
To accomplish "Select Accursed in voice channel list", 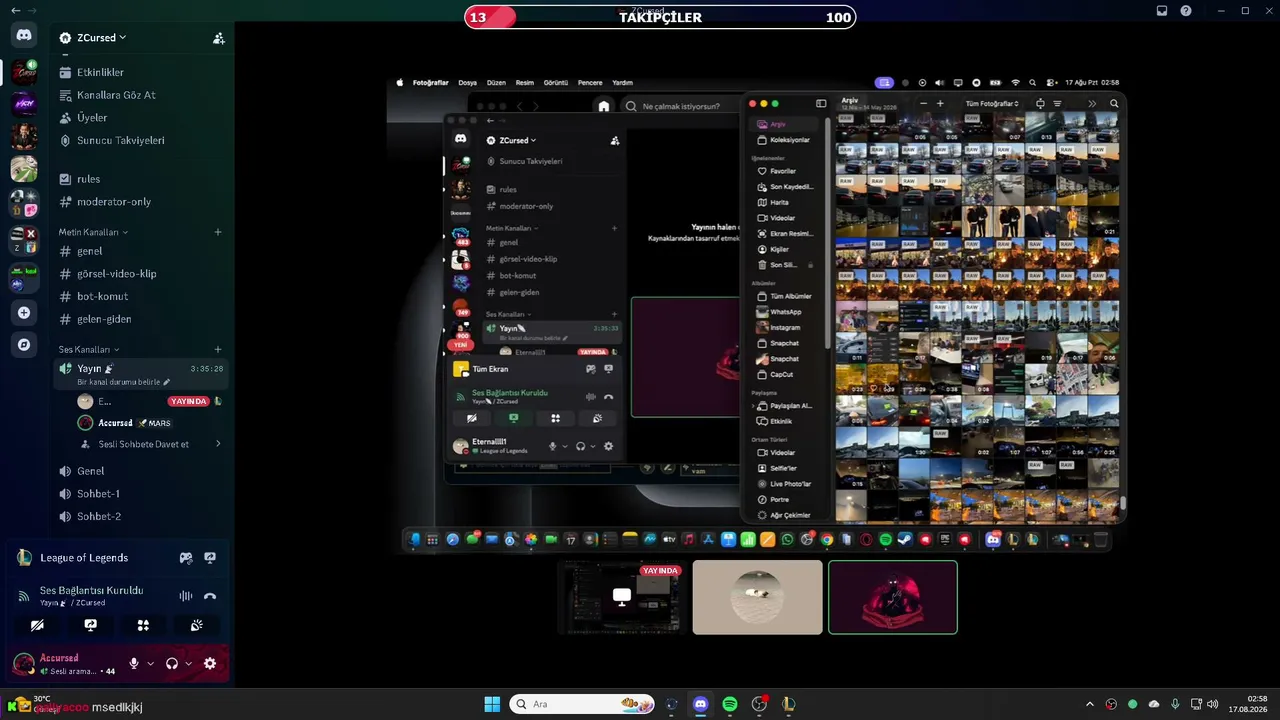I will click(150, 423).
